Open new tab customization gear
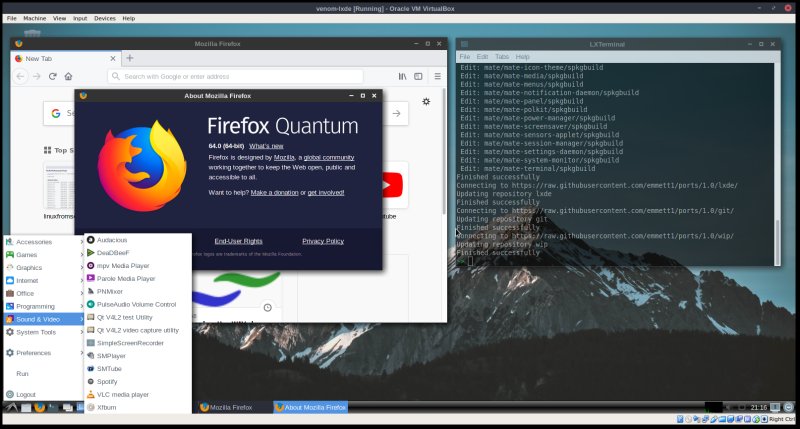Image resolution: width=800 pixels, height=429 pixels. 426,102
